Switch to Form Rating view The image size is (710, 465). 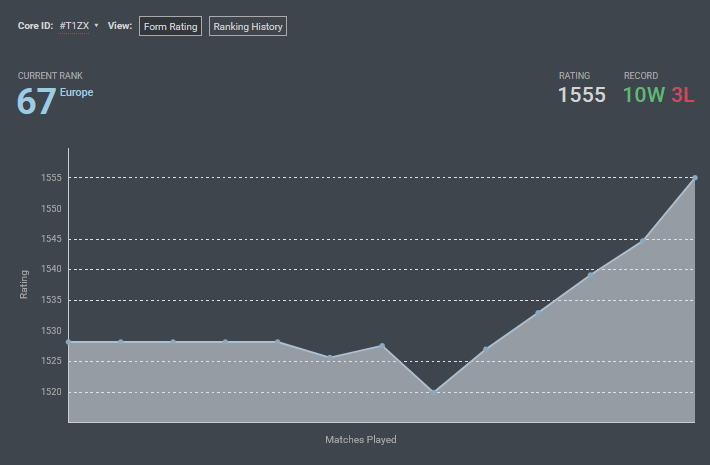click(x=170, y=26)
